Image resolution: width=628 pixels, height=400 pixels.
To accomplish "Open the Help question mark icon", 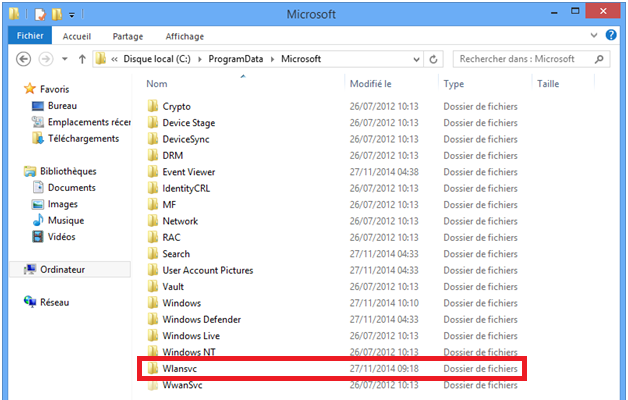I will click(x=611, y=35).
